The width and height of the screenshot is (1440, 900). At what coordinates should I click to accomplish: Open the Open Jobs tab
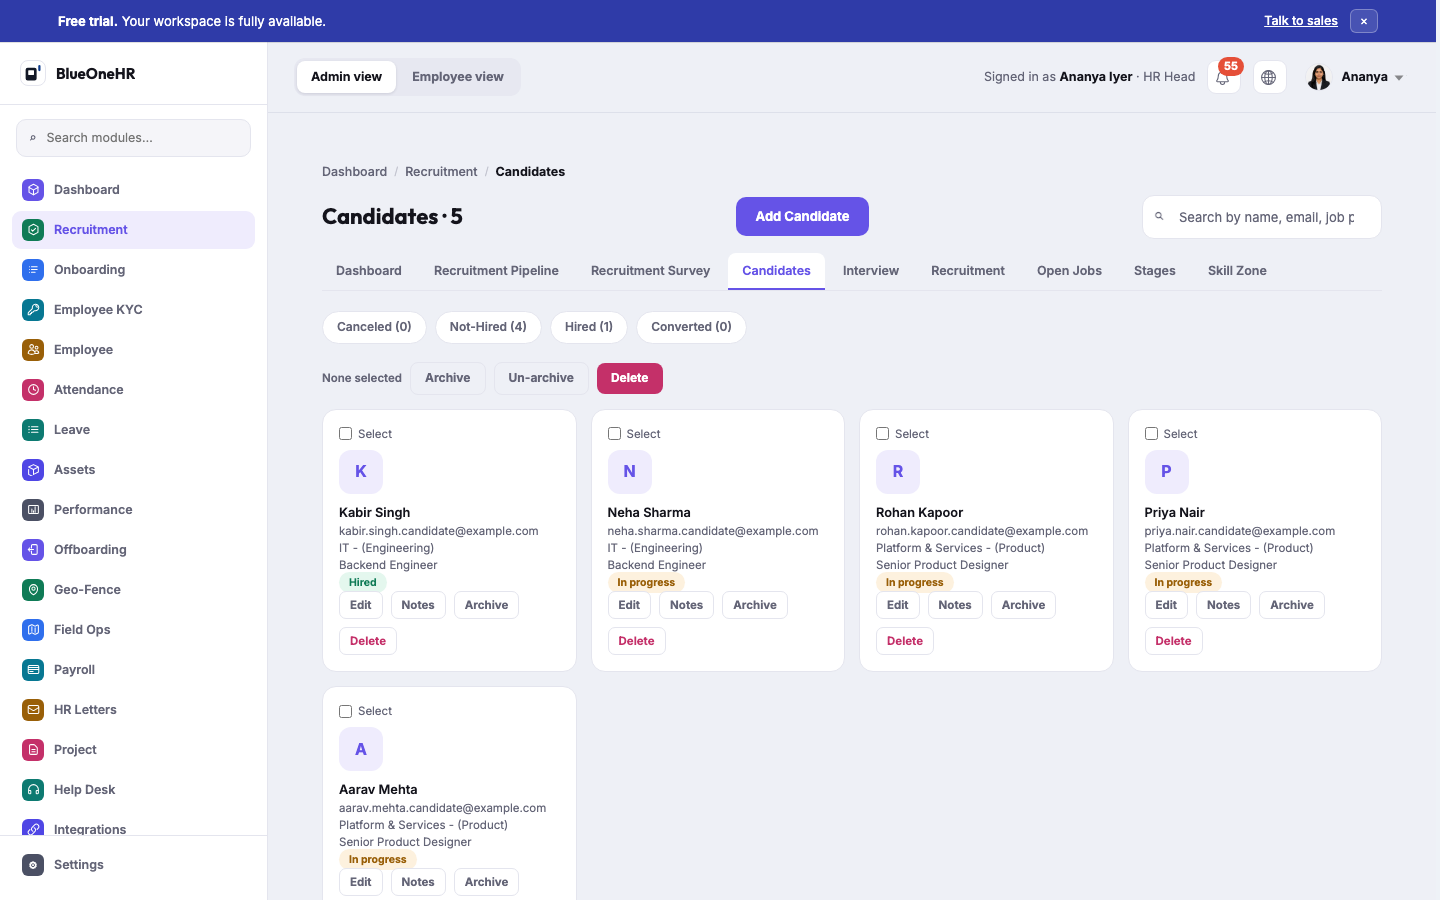1069,271
